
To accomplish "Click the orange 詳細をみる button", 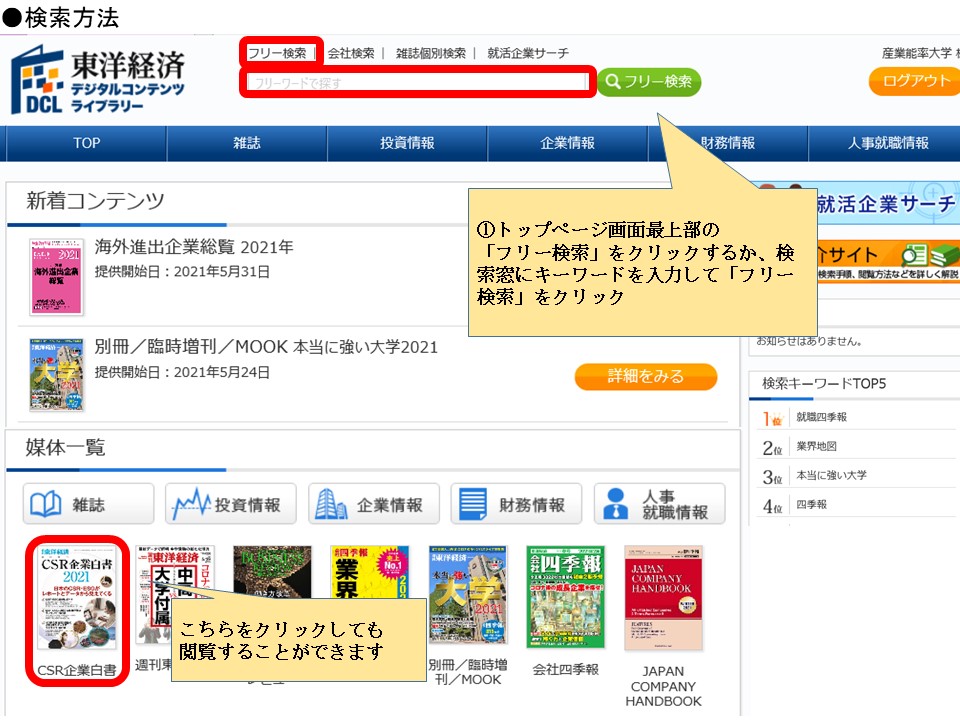I will click(x=646, y=376).
